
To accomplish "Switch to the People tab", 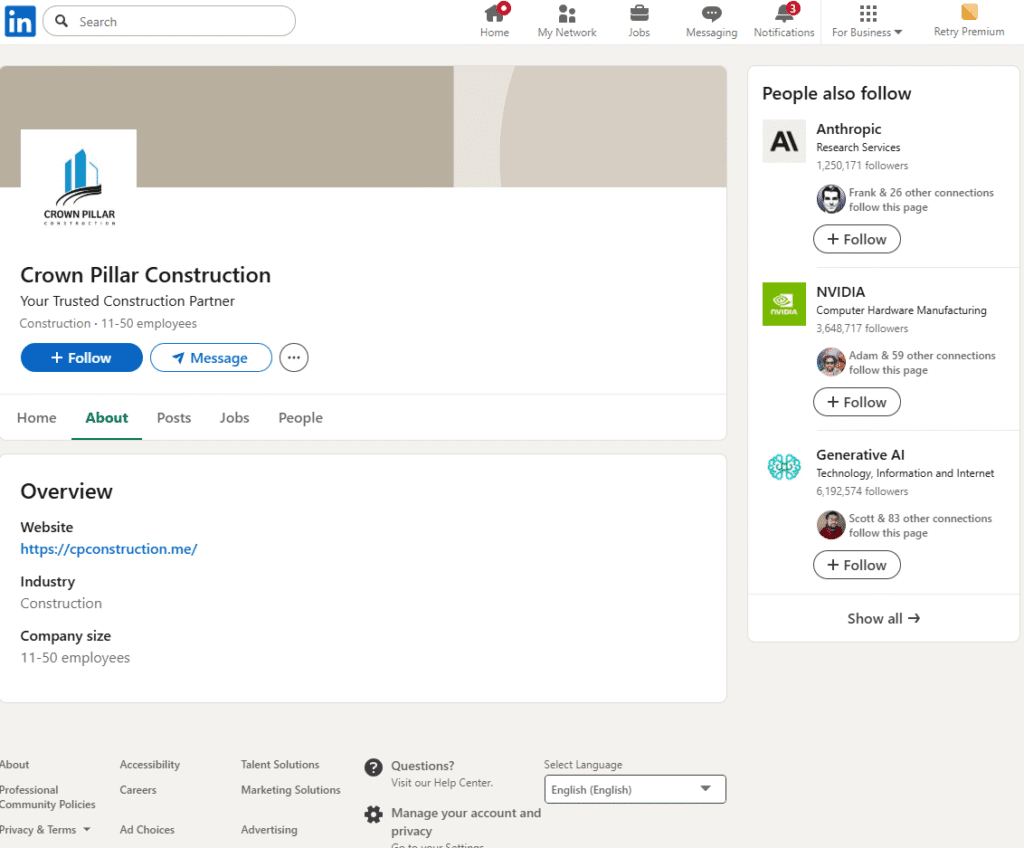I will 300,418.
